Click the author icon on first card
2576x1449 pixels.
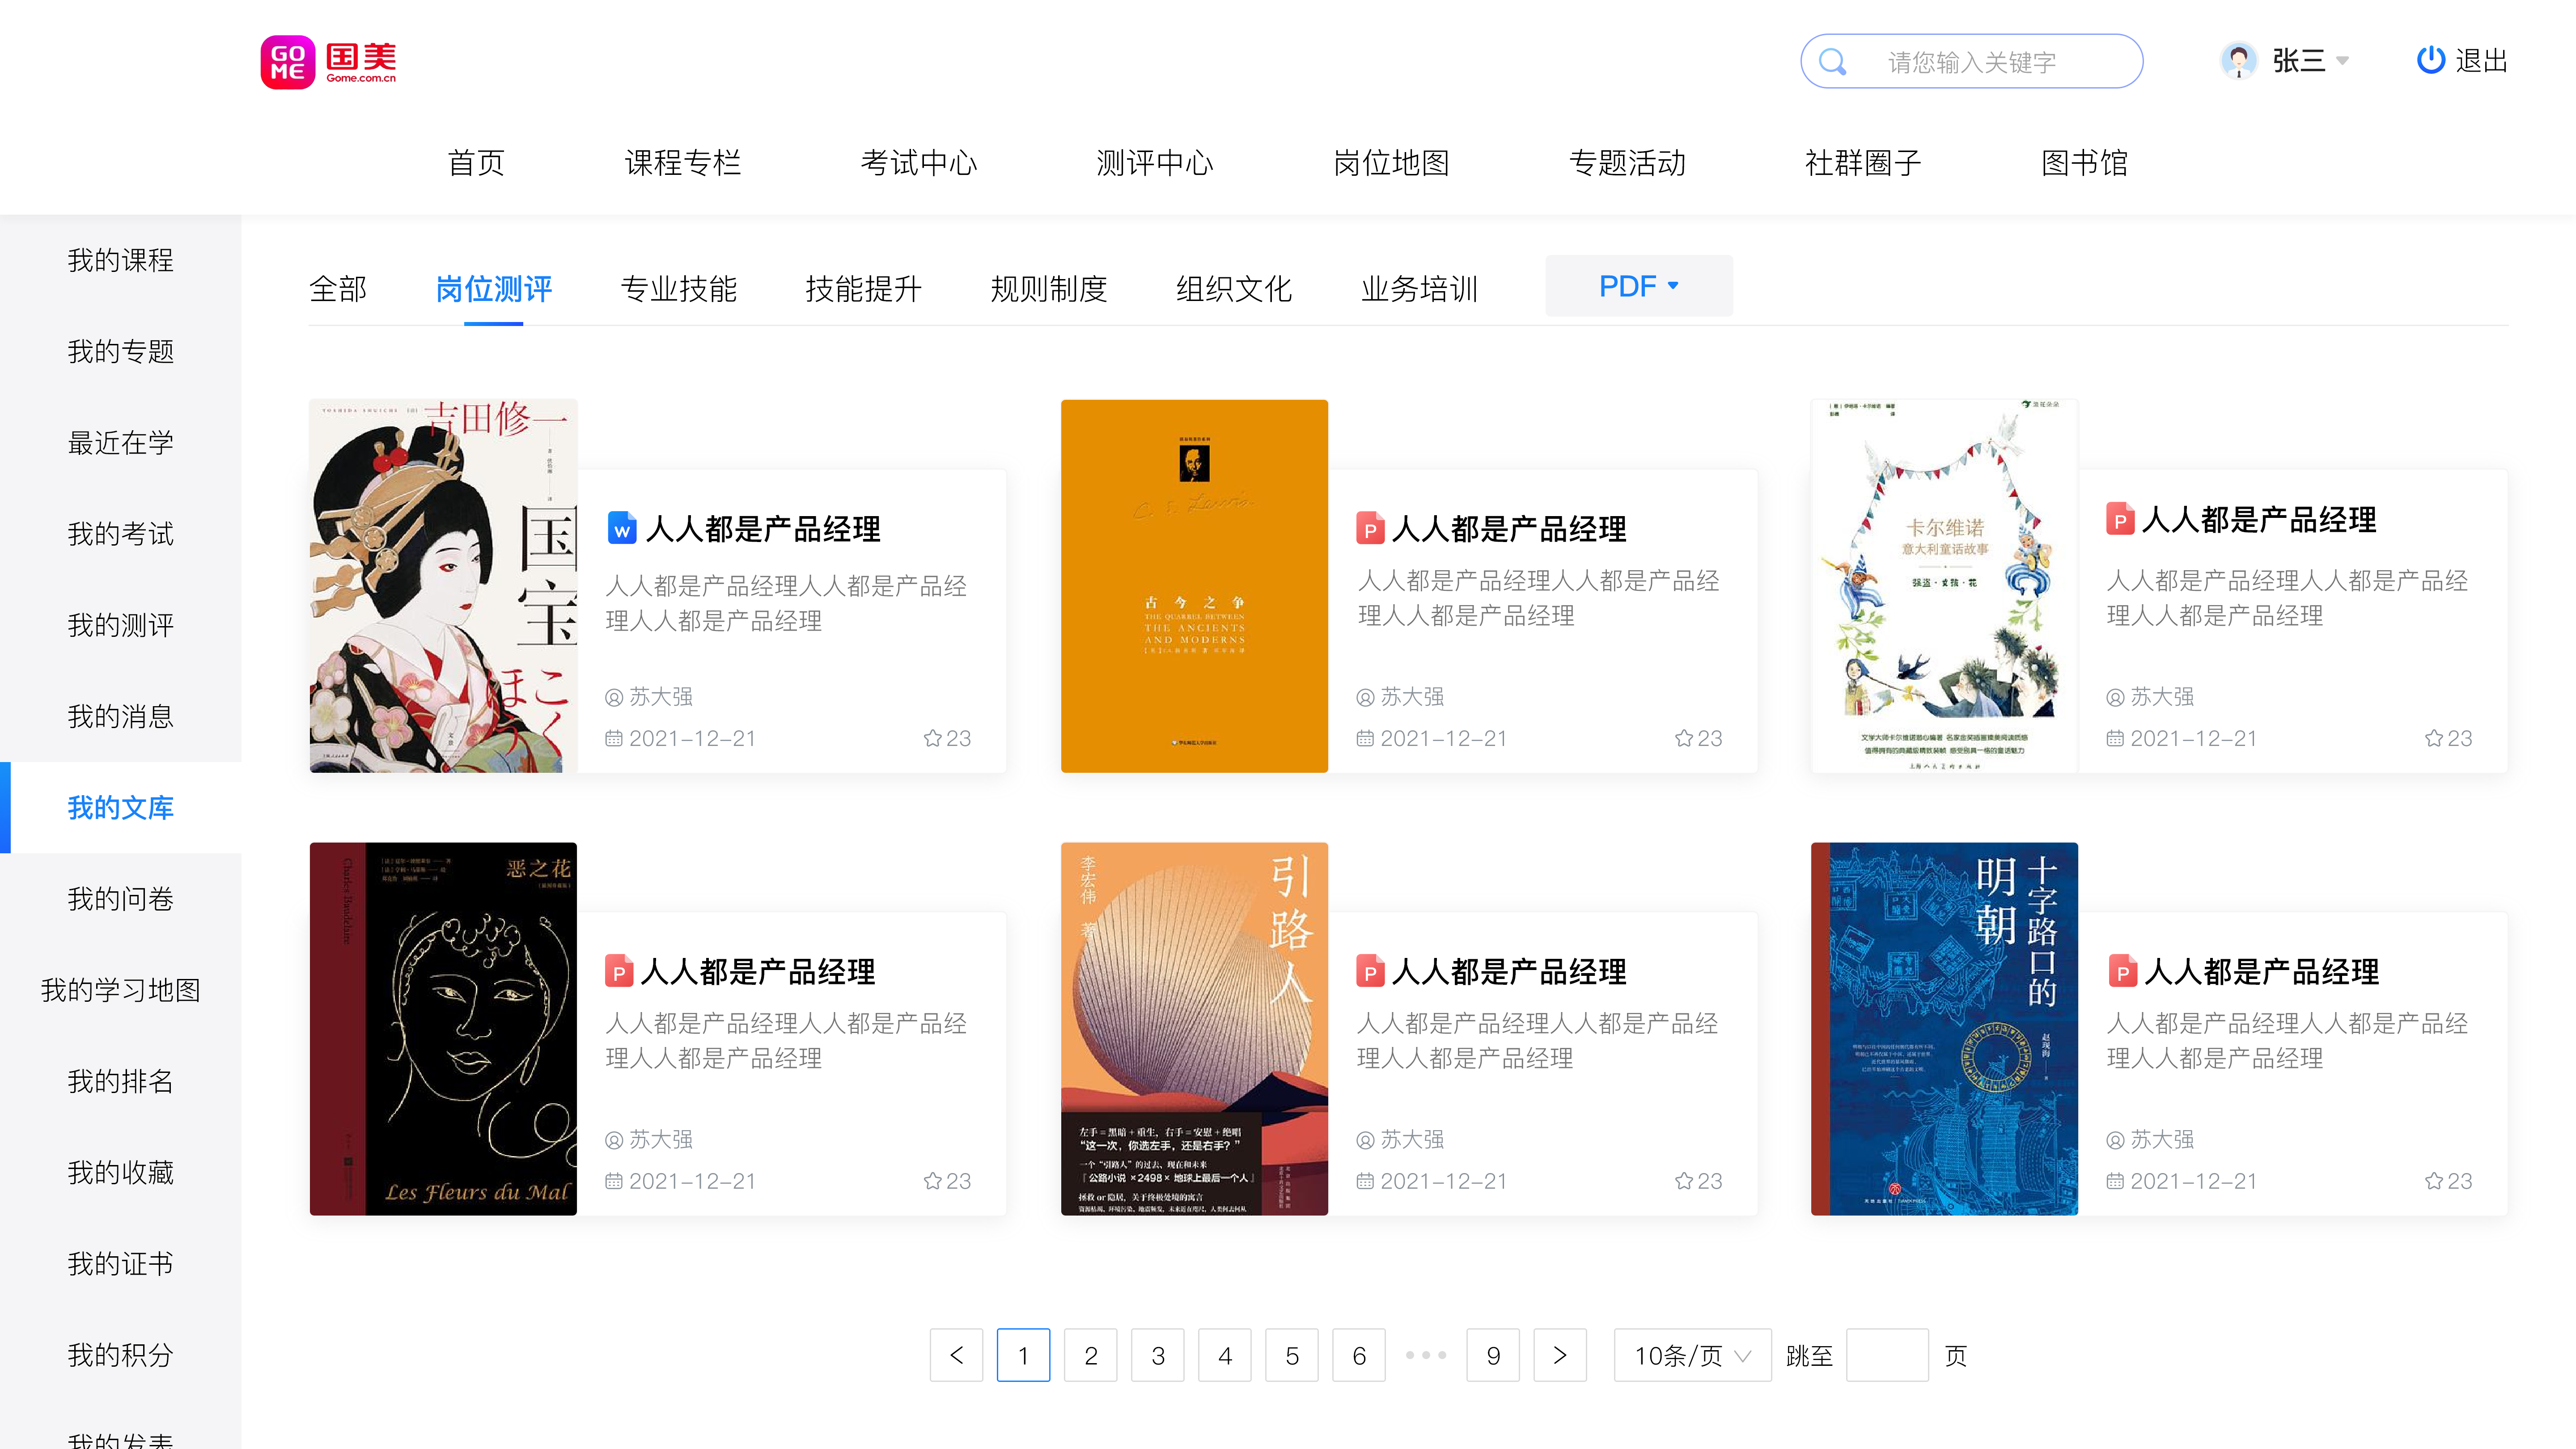point(614,697)
